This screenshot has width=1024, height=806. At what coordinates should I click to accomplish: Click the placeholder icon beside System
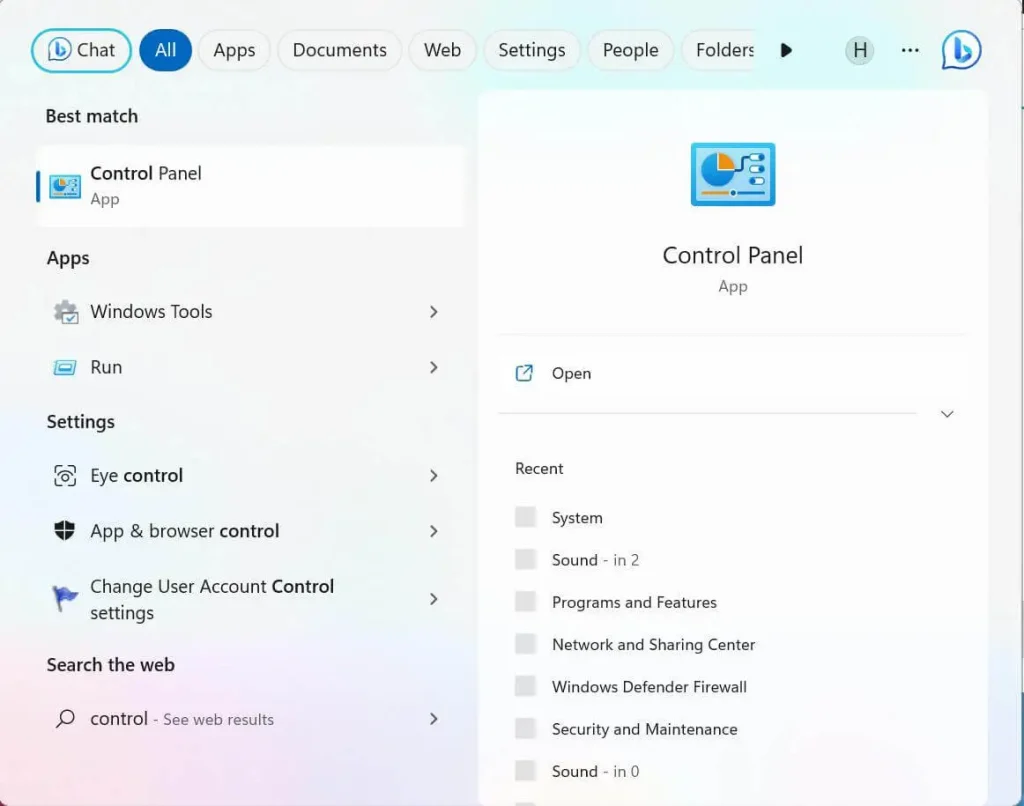[x=525, y=517]
